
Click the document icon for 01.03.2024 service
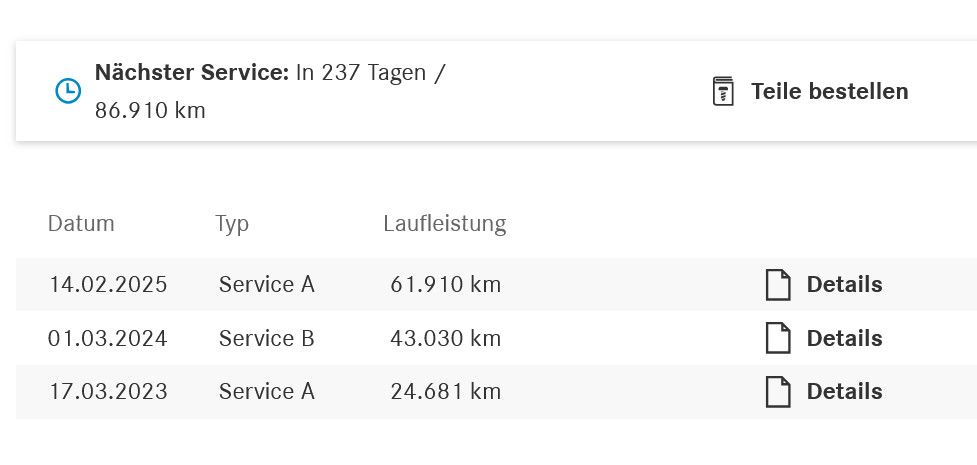778,338
